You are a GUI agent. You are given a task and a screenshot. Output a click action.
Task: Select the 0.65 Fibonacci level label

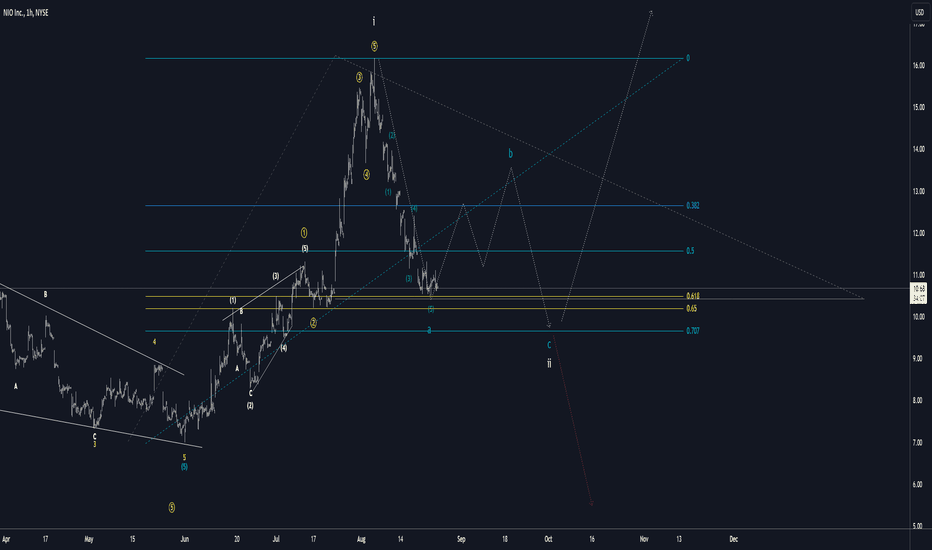point(691,309)
